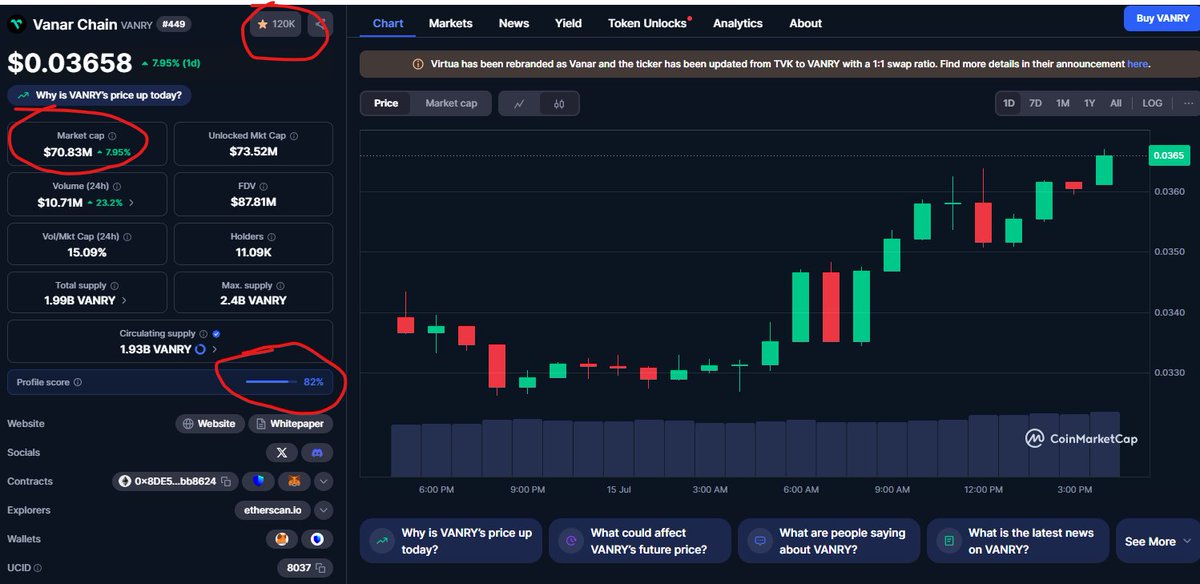Show info tooltip for Circulating supply
Screen dimensions: 1200x584
(x=203, y=334)
